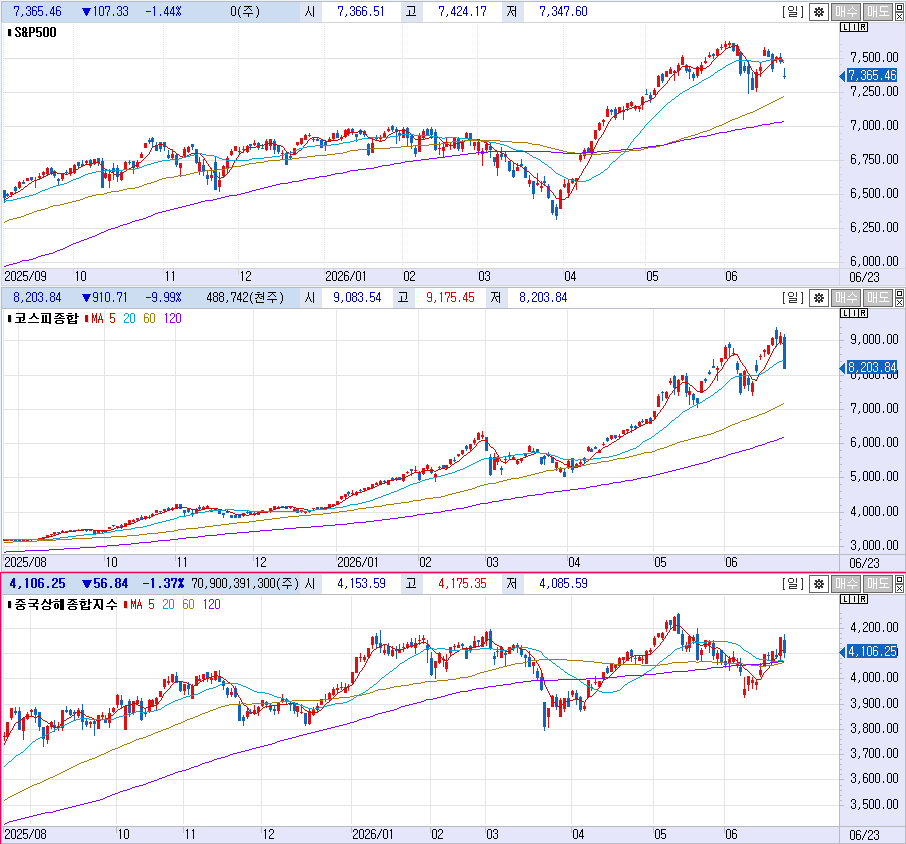Open the [일] period selector on 중국상해종합지수 panel
Image resolution: width=906 pixels, height=844 pixels.
click(793, 583)
